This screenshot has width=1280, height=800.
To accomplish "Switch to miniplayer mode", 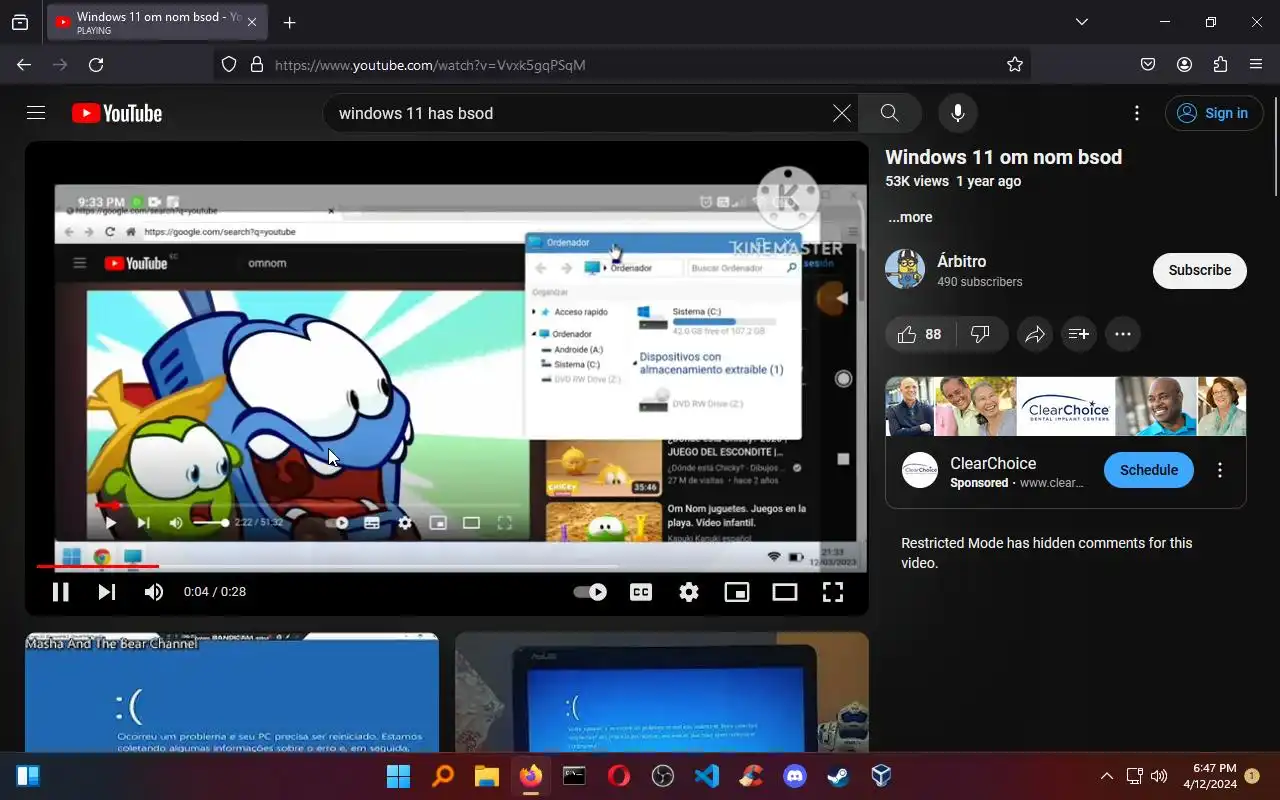I will (x=737, y=592).
